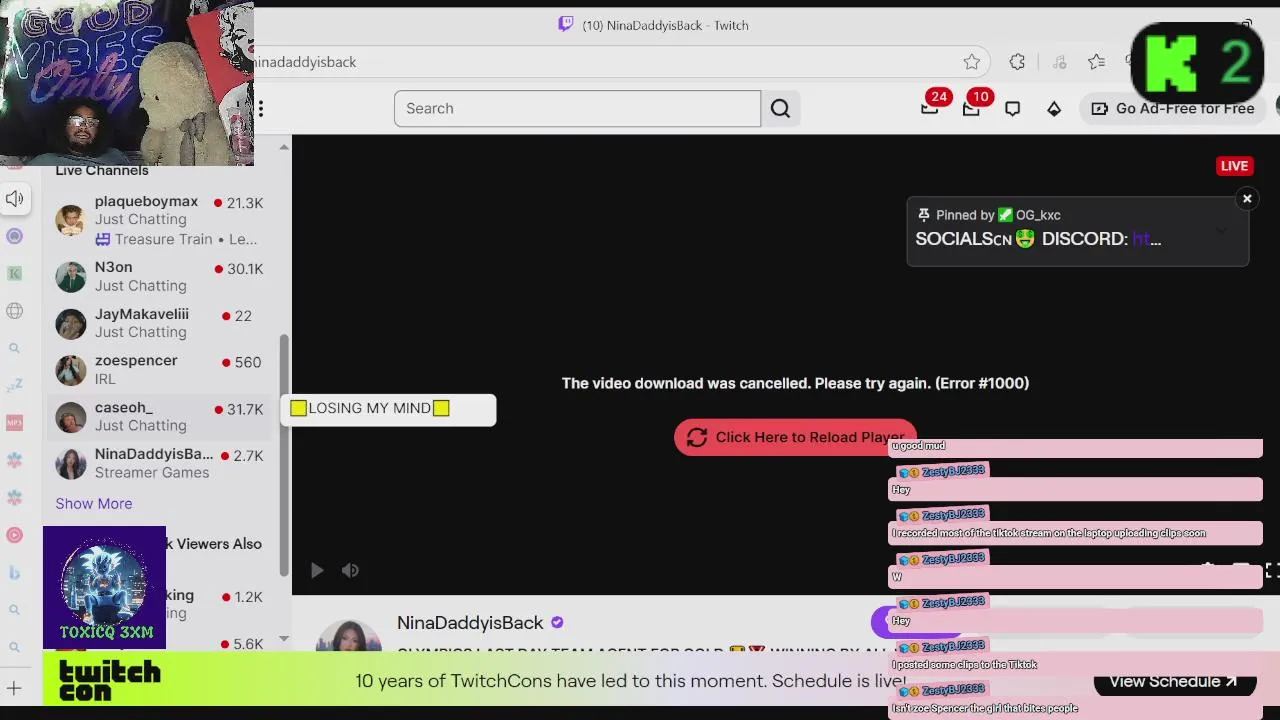Click the streamer avatar below the player
This screenshot has height=720, width=1280.
(x=349, y=636)
